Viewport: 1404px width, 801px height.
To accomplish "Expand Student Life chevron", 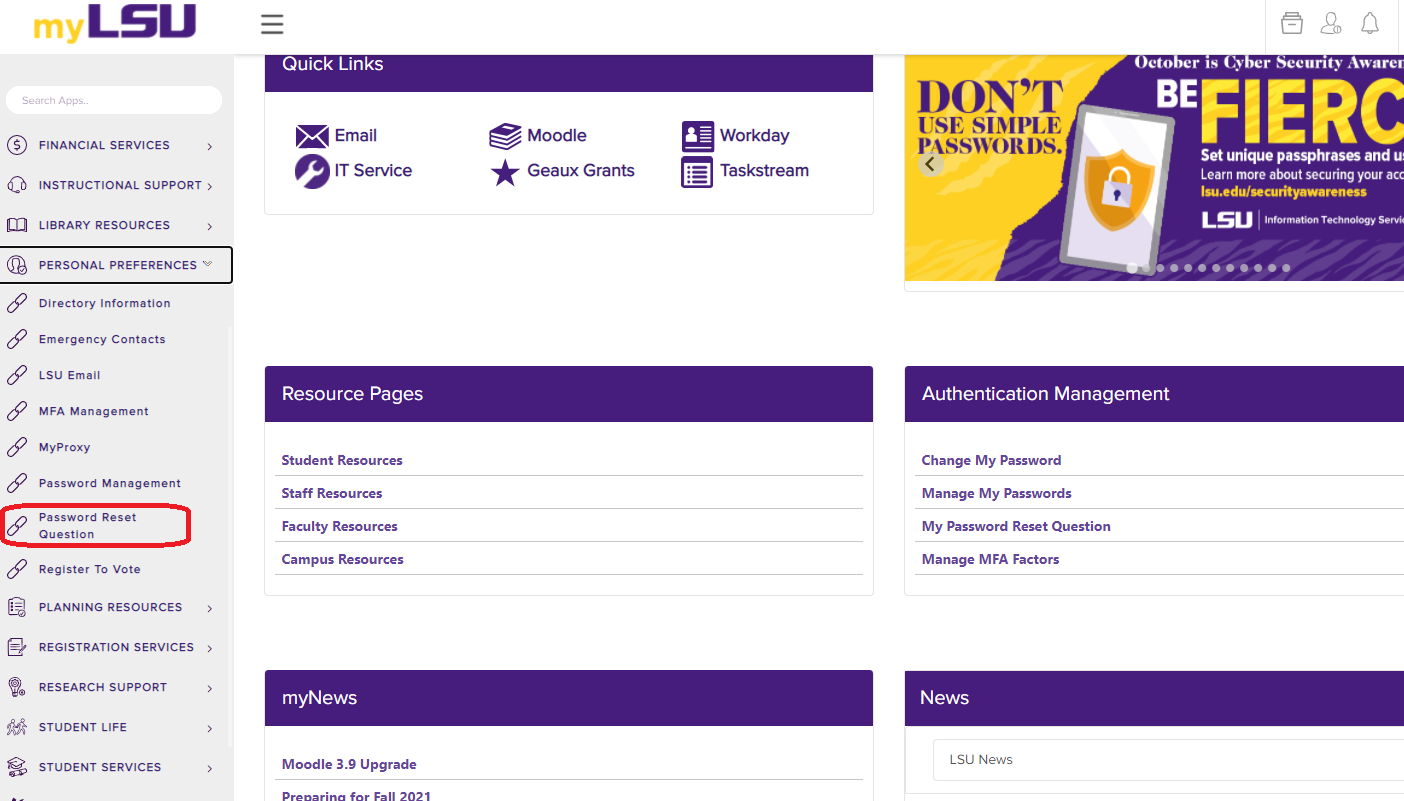I will click(210, 729).
